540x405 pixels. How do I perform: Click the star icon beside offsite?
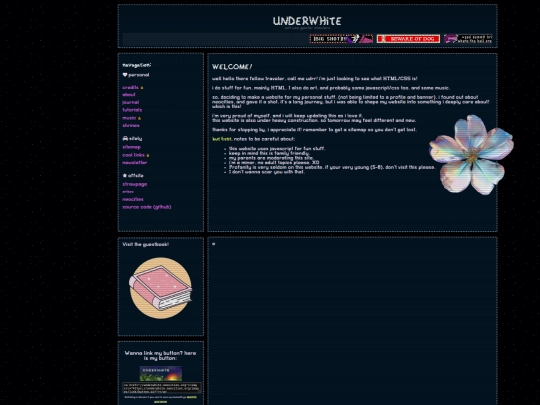[125, 176]
